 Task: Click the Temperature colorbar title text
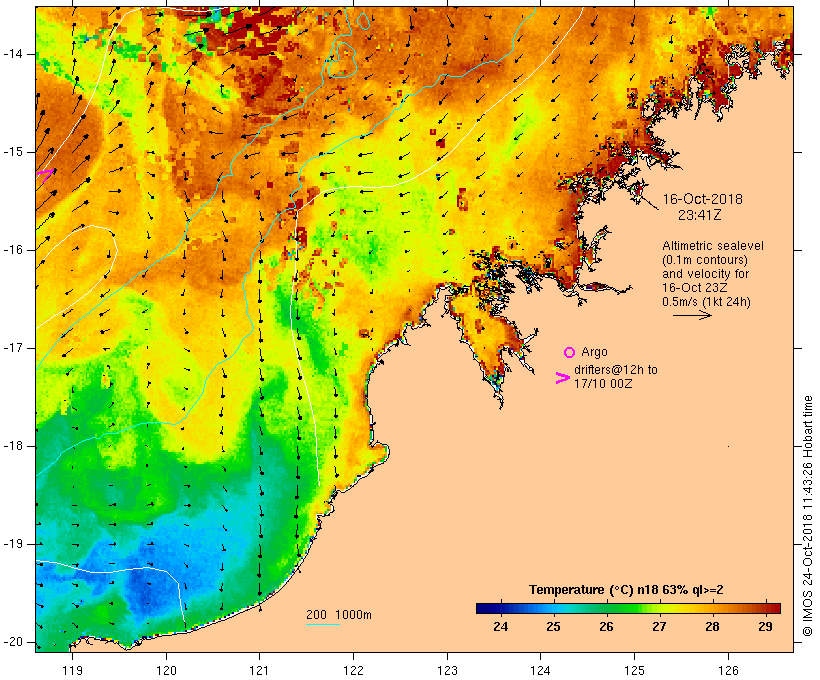click(626, 590)
